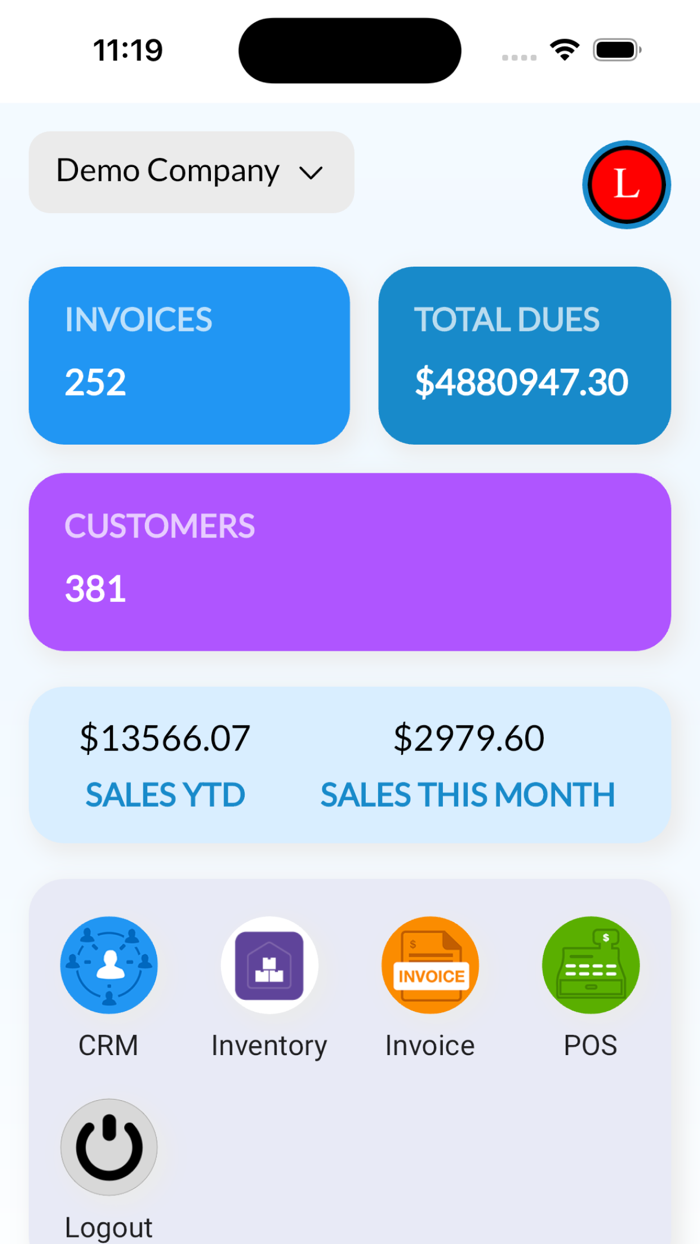
Task: Tap the Logout power icon
Action: point(109,1147)
